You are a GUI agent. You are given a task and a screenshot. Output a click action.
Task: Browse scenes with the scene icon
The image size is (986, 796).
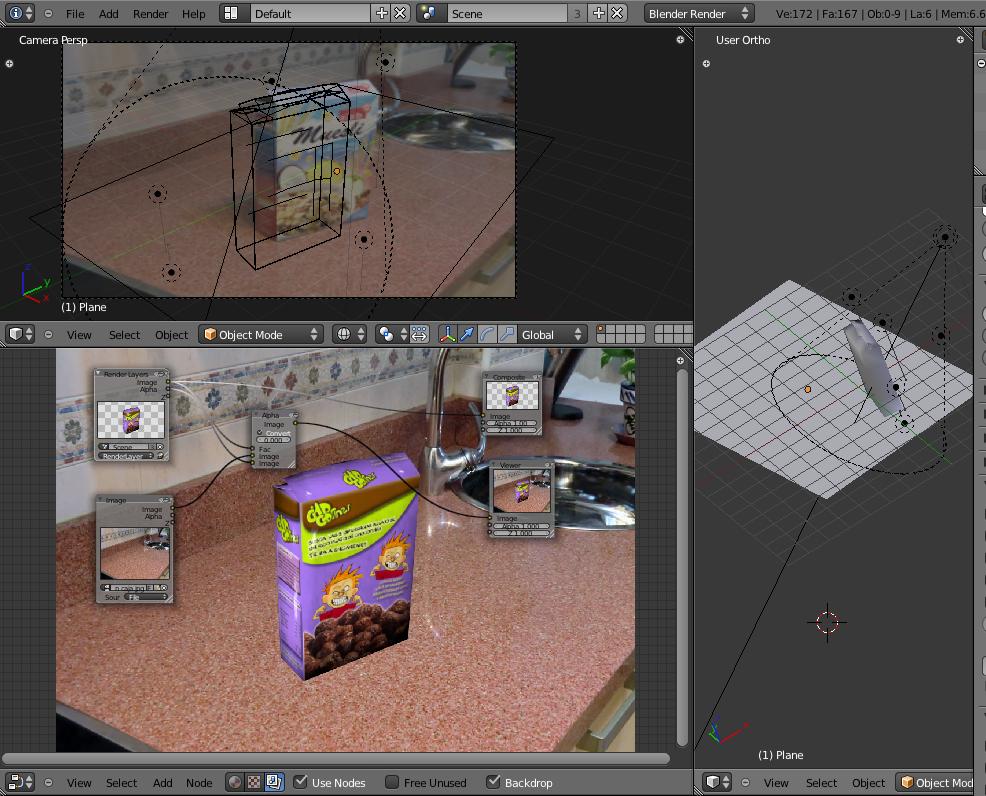429,13
